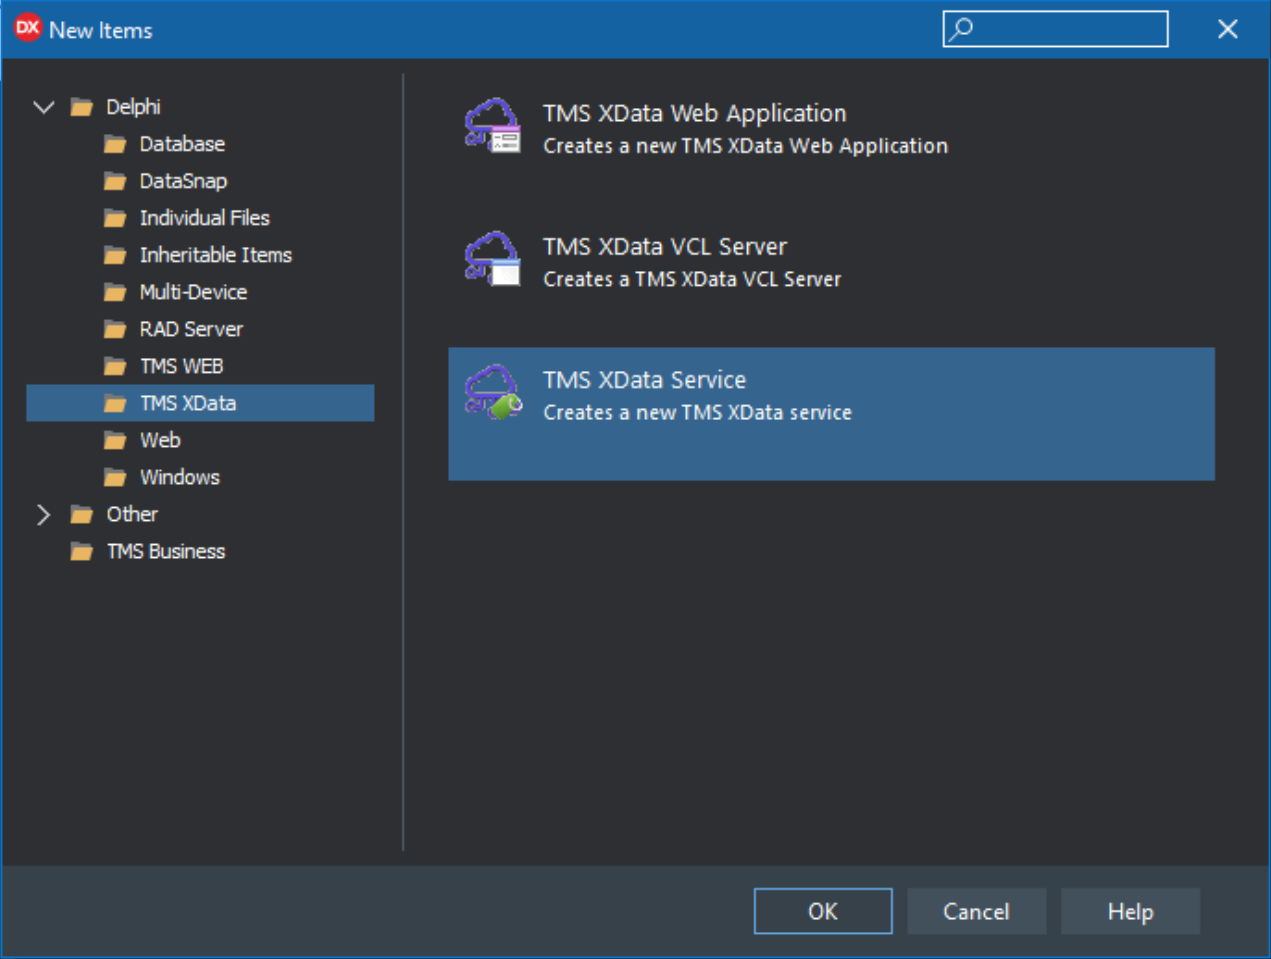The width and height of the screenshot is (1271, 959).
Task: Click the TMS XData folder icon
Action: 115,403
